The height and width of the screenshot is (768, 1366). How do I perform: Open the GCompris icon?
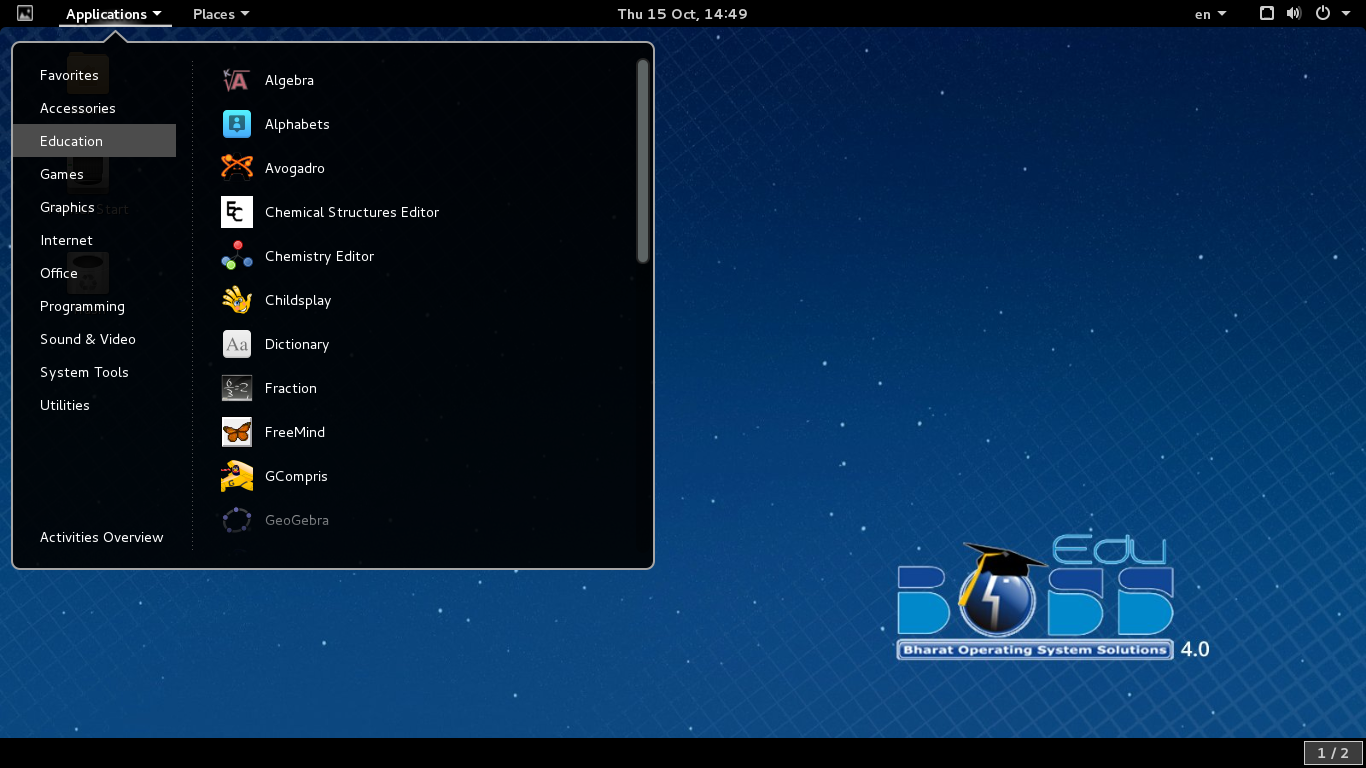click(x=237, y=476)
